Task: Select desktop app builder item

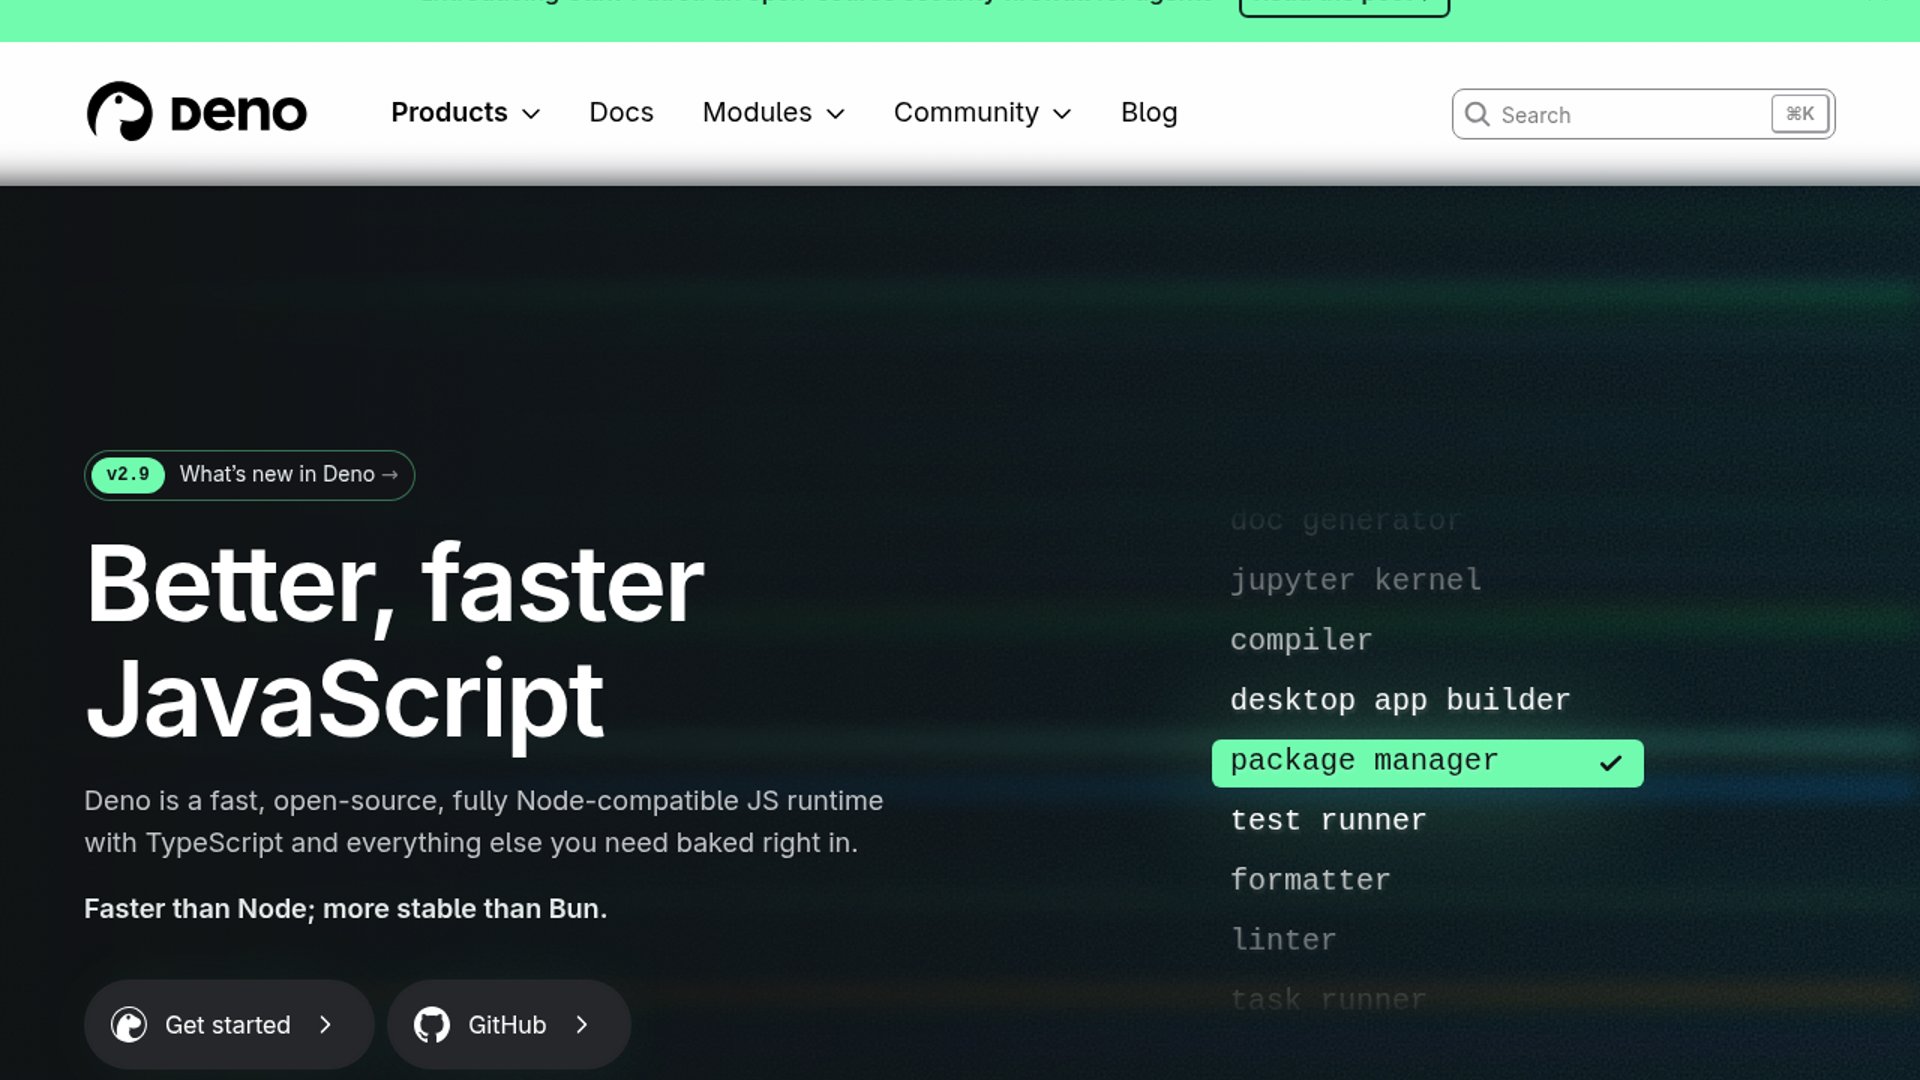Action: (1400, 700)
